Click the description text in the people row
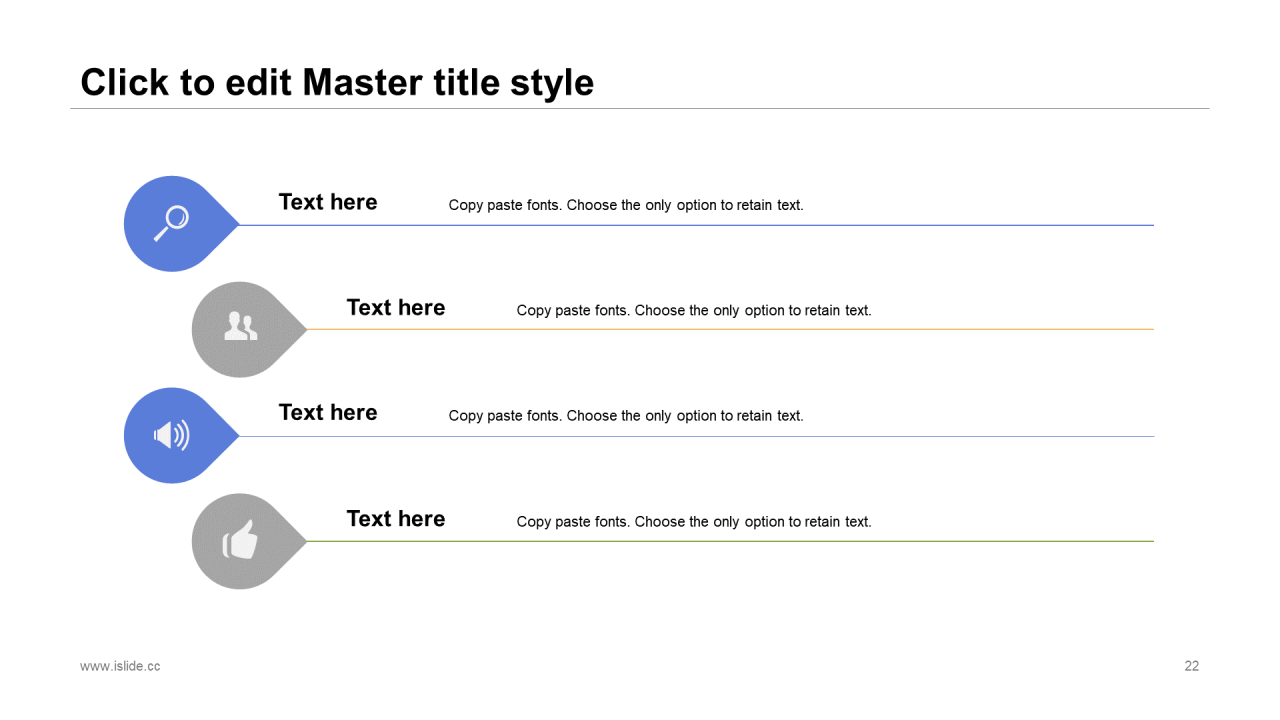 [x=694, y=311]
